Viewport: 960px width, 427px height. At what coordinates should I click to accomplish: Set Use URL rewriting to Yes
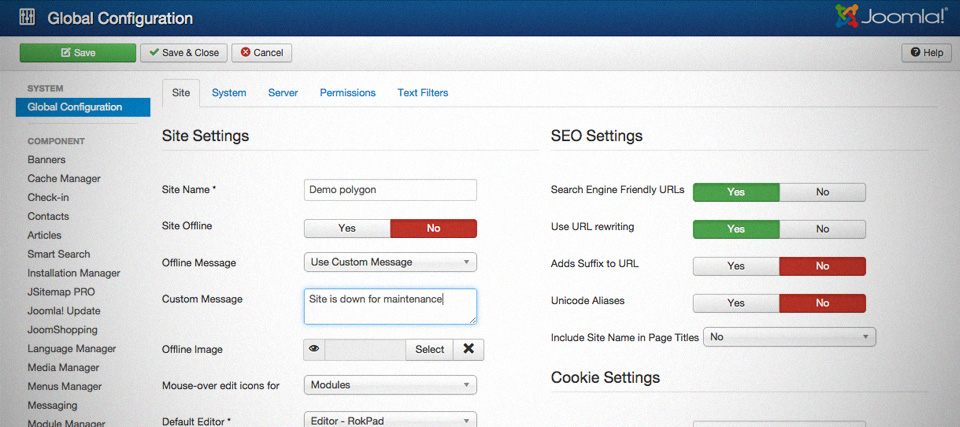736,229
